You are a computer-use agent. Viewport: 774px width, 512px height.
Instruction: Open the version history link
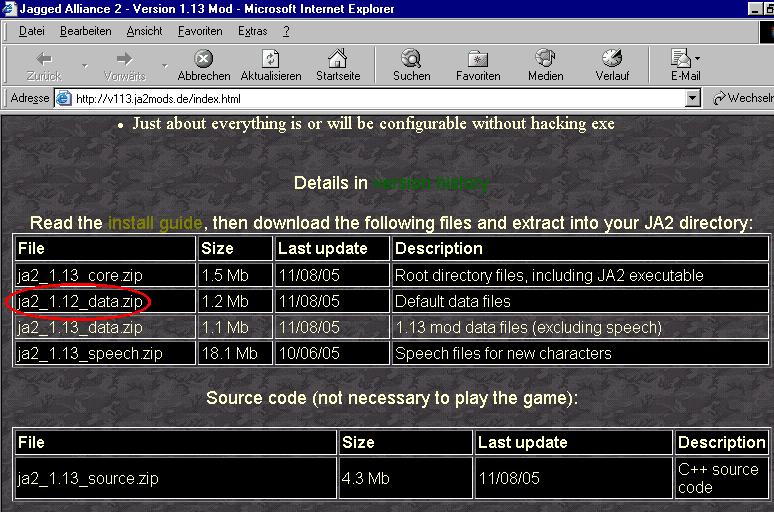pyautogui.click(x=430, y=184)
